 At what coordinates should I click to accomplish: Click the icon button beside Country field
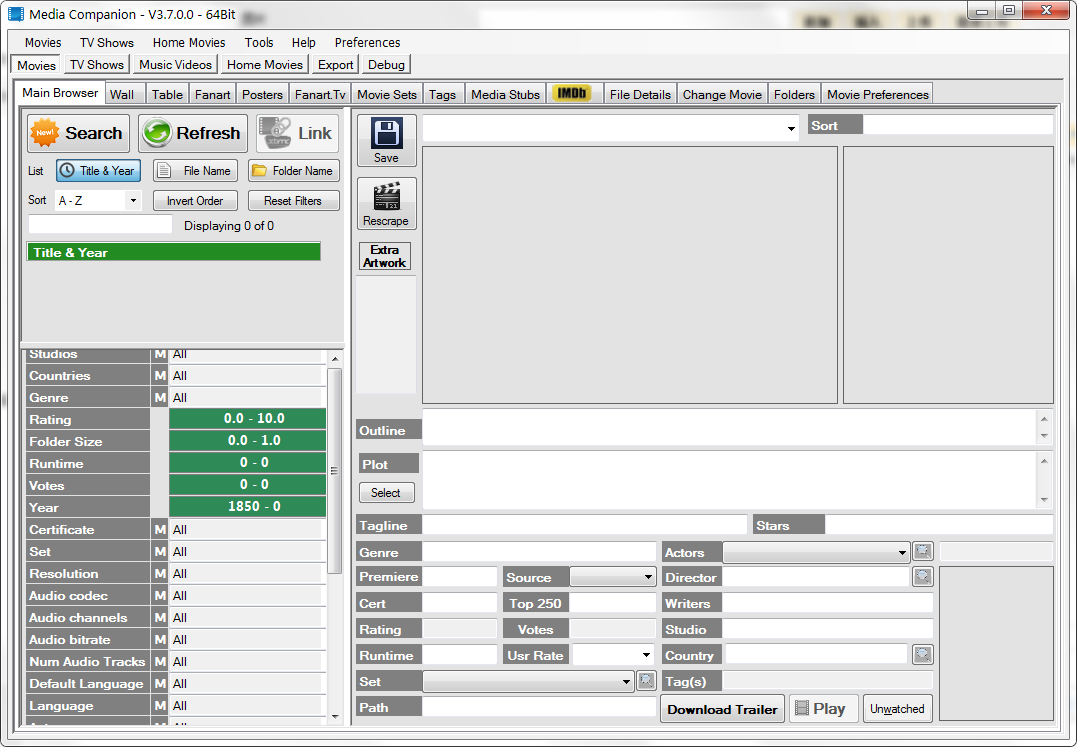(x=922, y=655)
